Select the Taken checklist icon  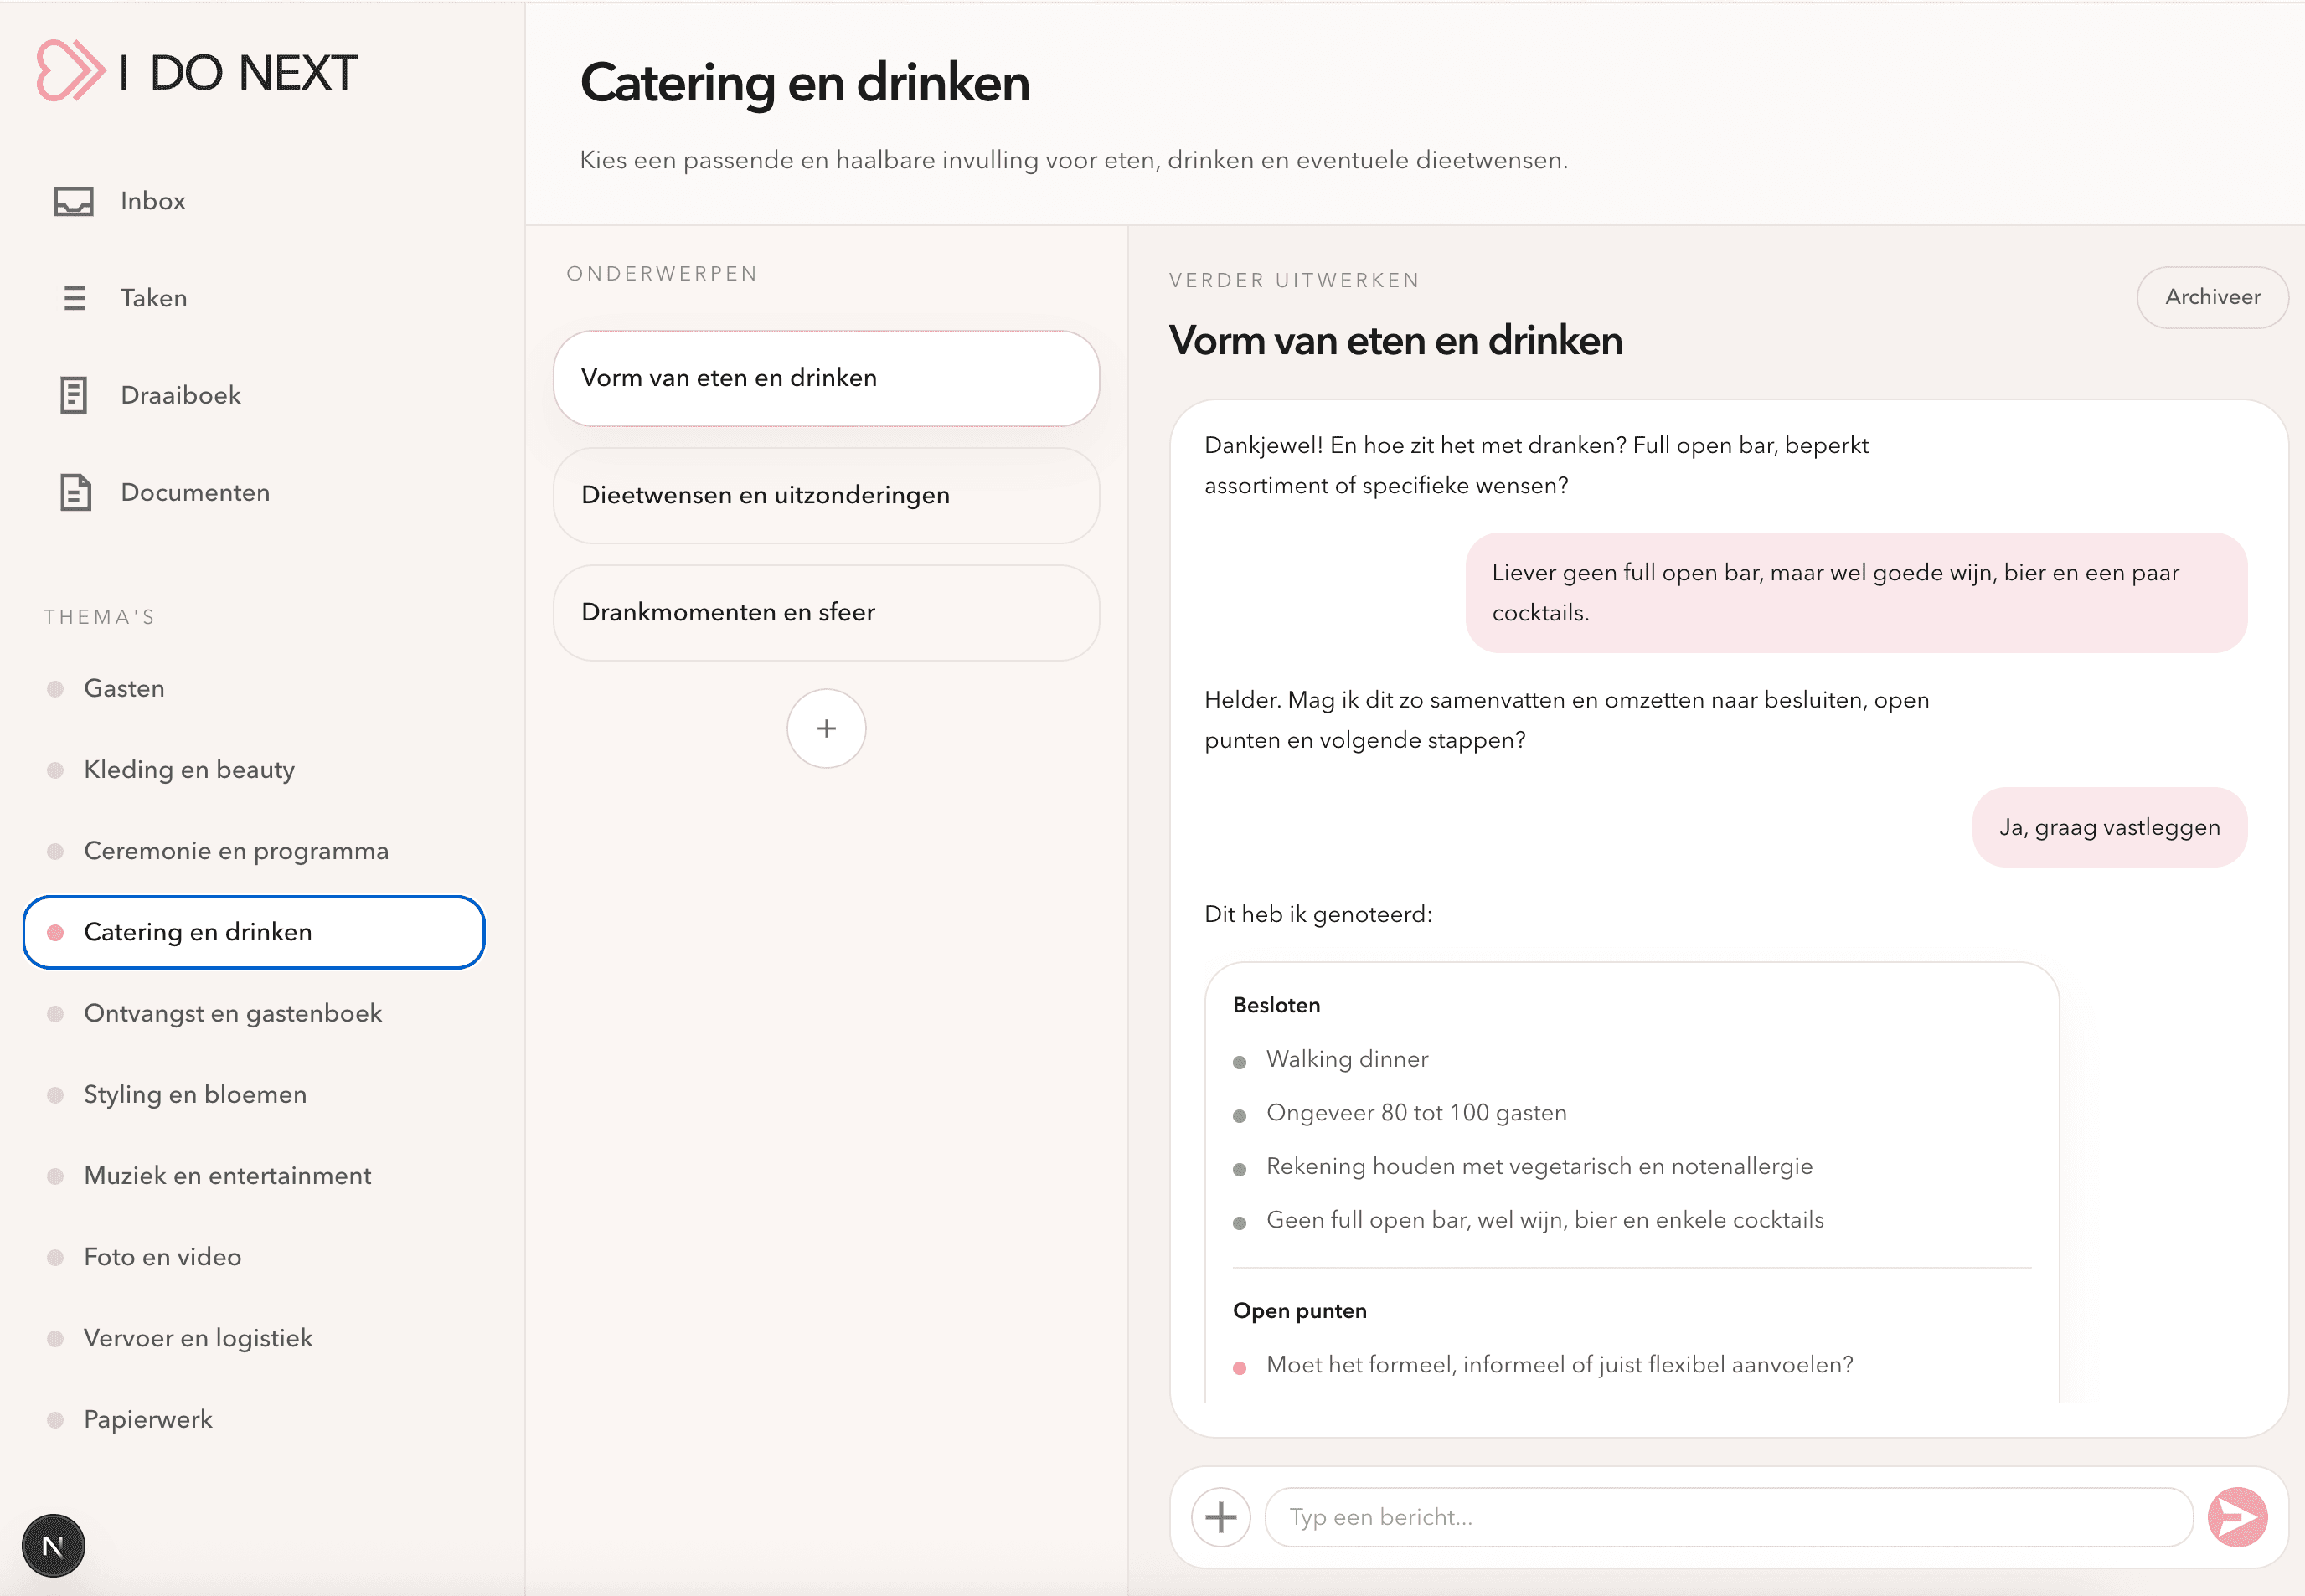click(75, 297)
